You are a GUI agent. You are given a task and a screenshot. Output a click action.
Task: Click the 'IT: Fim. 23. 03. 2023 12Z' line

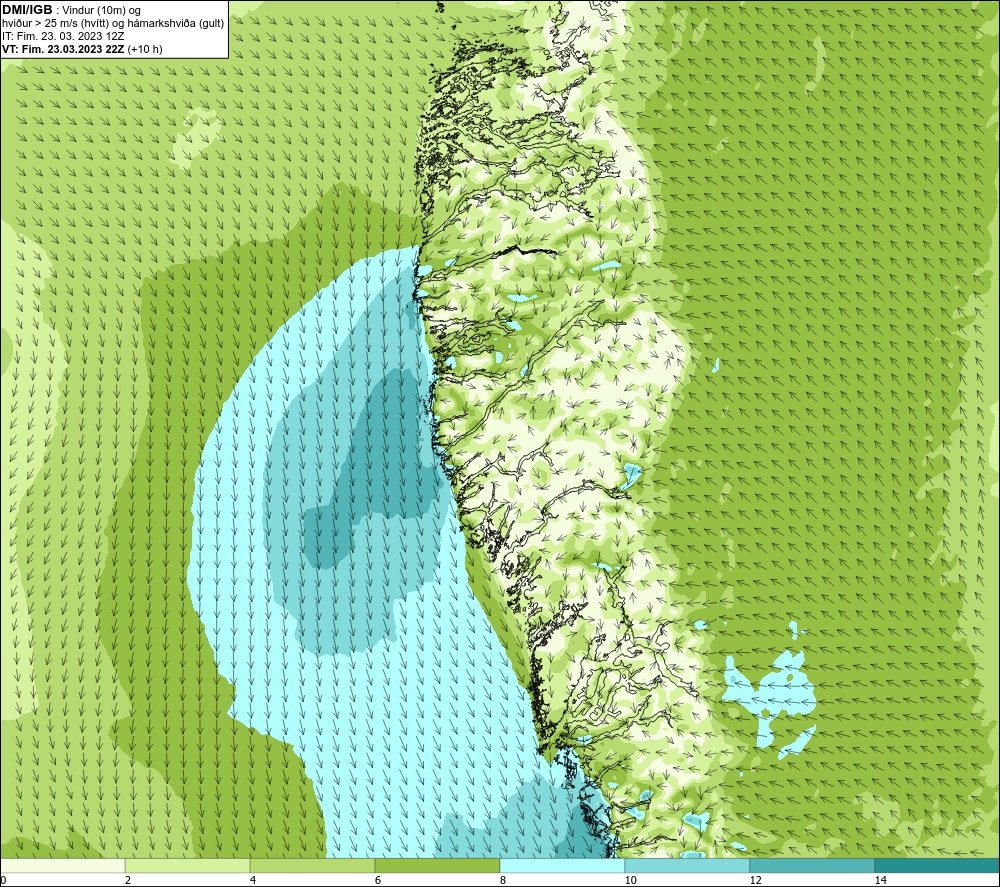63,36
